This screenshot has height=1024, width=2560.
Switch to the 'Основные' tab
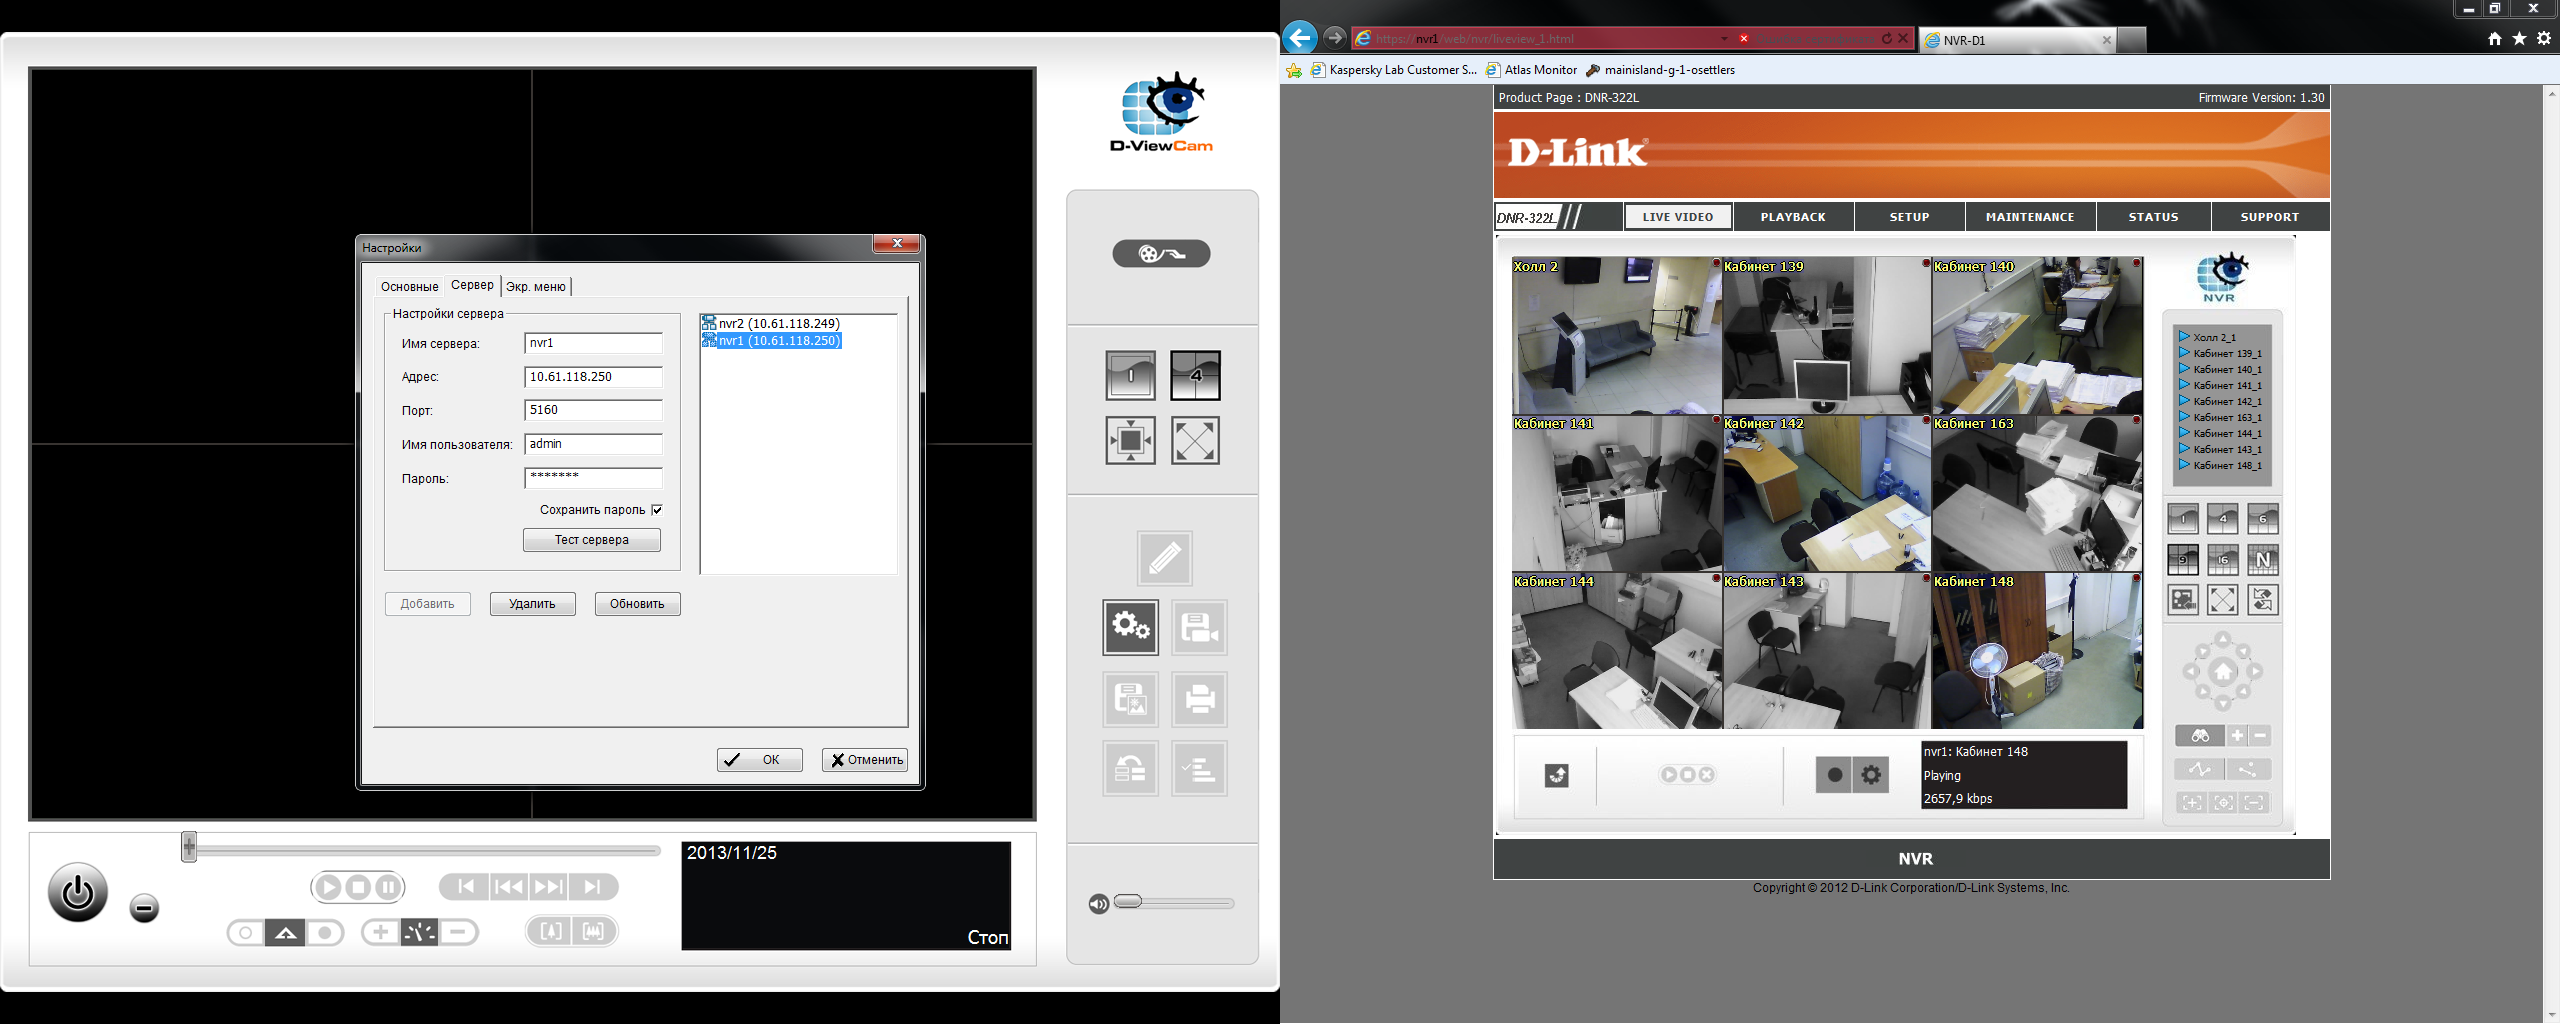pos(409,287)
